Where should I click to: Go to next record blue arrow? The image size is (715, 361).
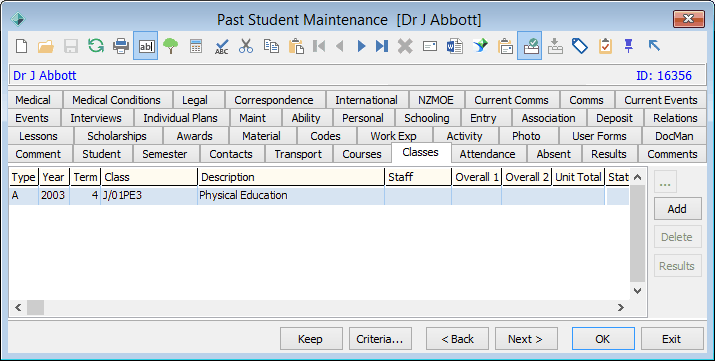tap(362, 46)
